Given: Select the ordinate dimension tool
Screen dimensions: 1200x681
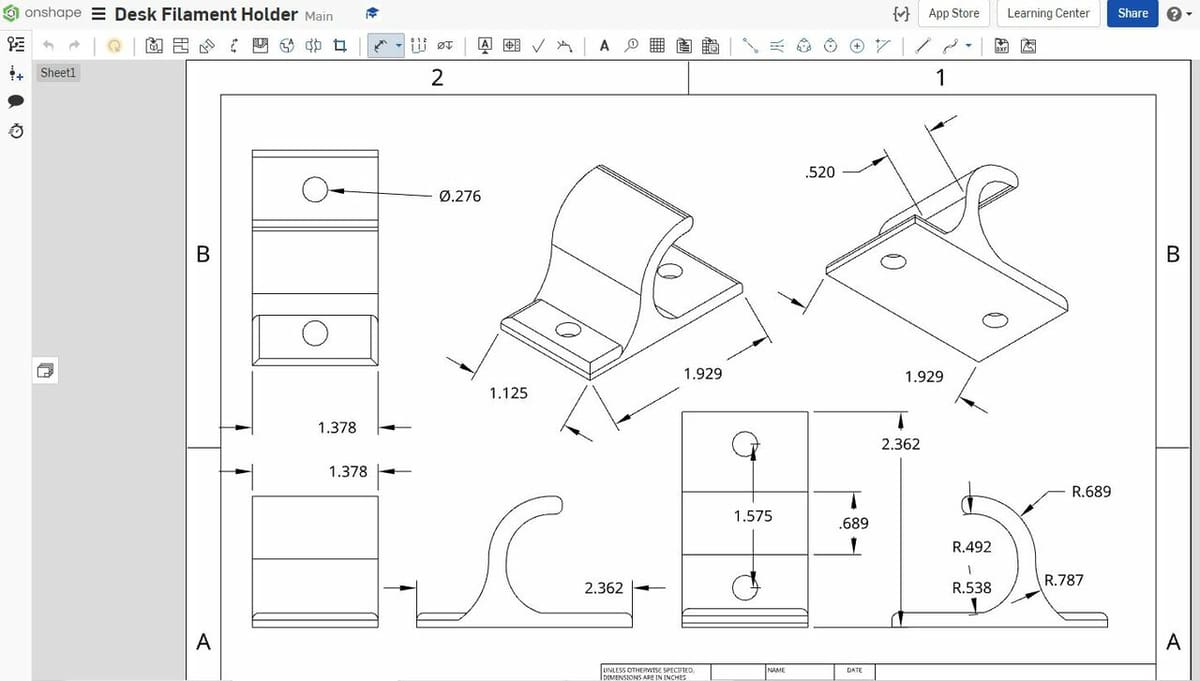Looking at the screenshot, I should 418,46.
